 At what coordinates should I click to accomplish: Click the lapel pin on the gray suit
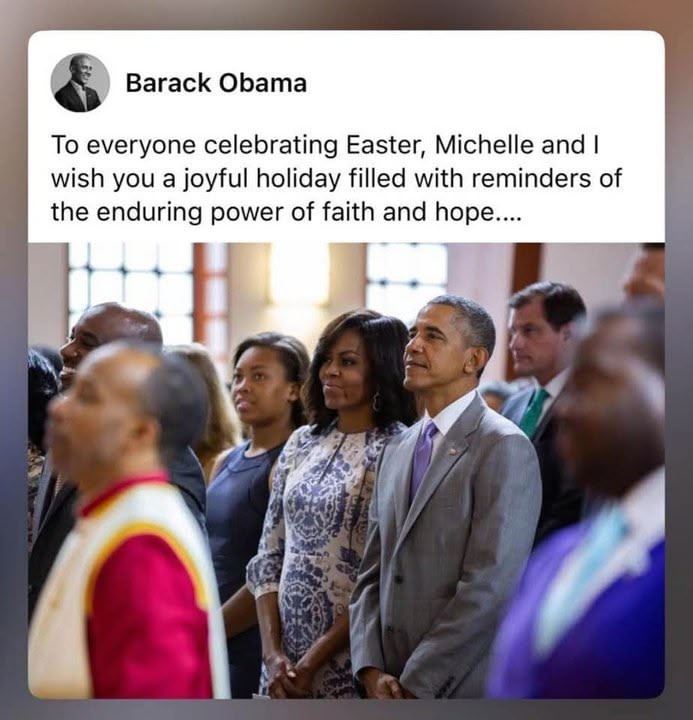click(x=452, y=452)
